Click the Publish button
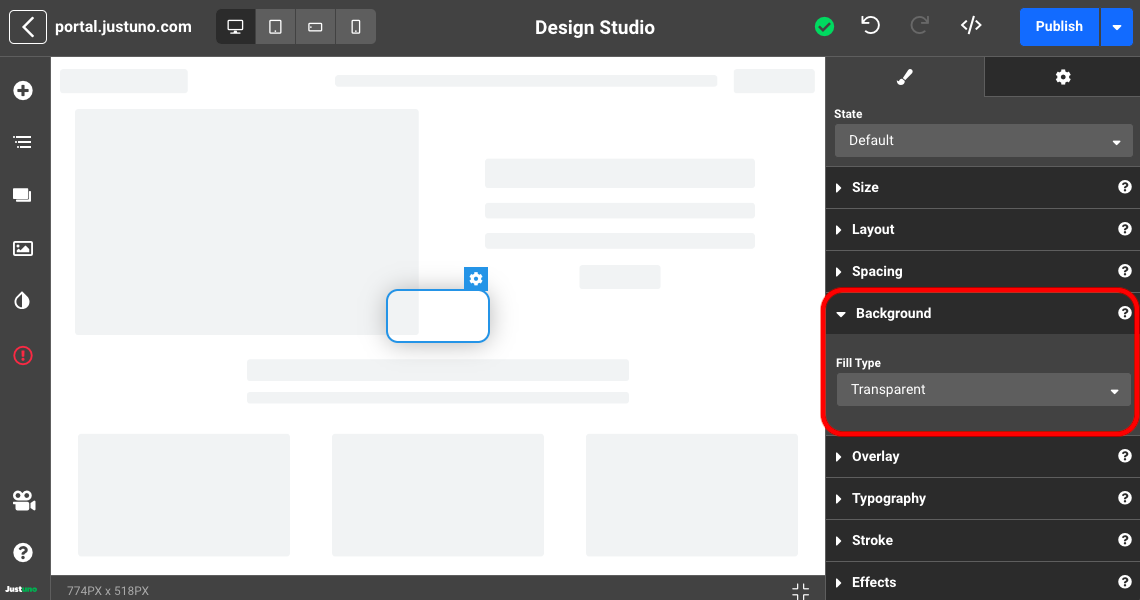 pyautogui.click(x=1058, y=27)
